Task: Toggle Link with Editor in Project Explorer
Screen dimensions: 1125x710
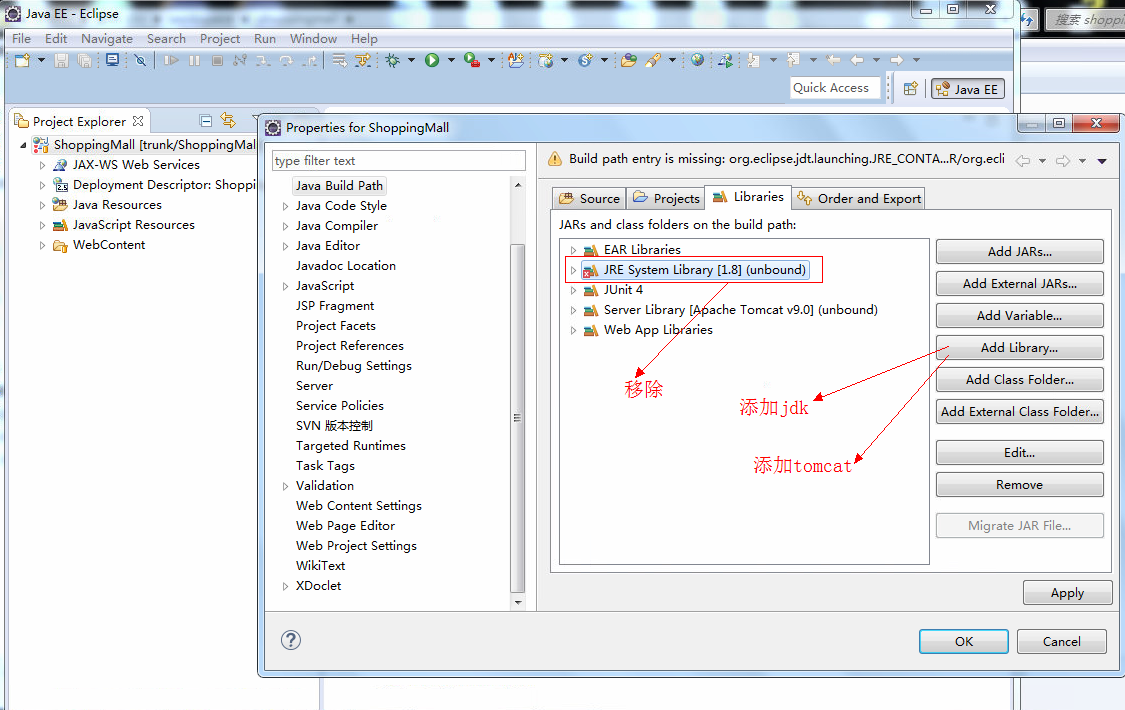Action: (x=228, y=121)
